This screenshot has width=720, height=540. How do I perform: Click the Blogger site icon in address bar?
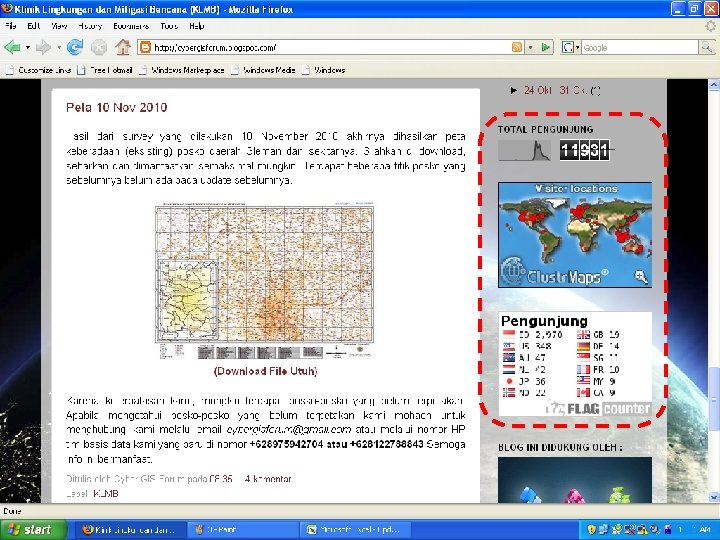click(x=145, y=47)
